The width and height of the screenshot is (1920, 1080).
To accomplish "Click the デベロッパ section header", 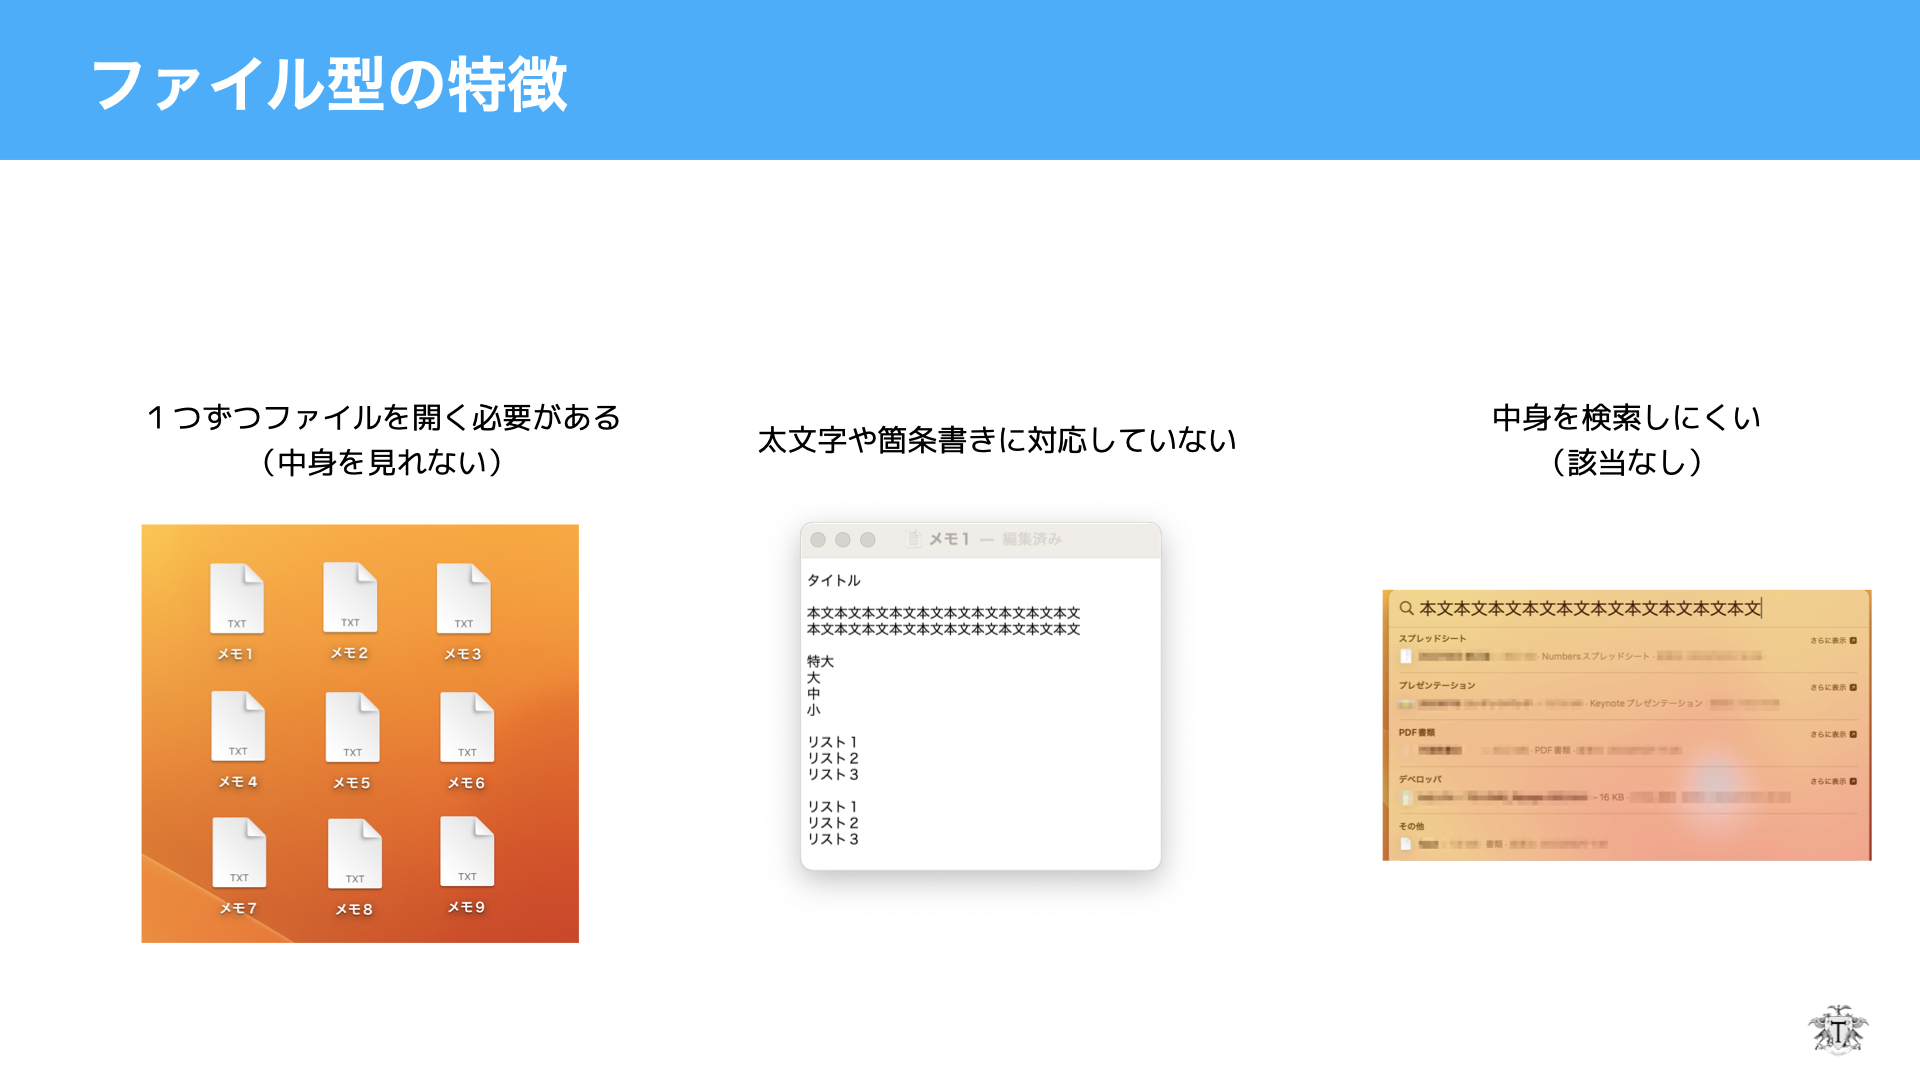I will [x=1420, y=780].
